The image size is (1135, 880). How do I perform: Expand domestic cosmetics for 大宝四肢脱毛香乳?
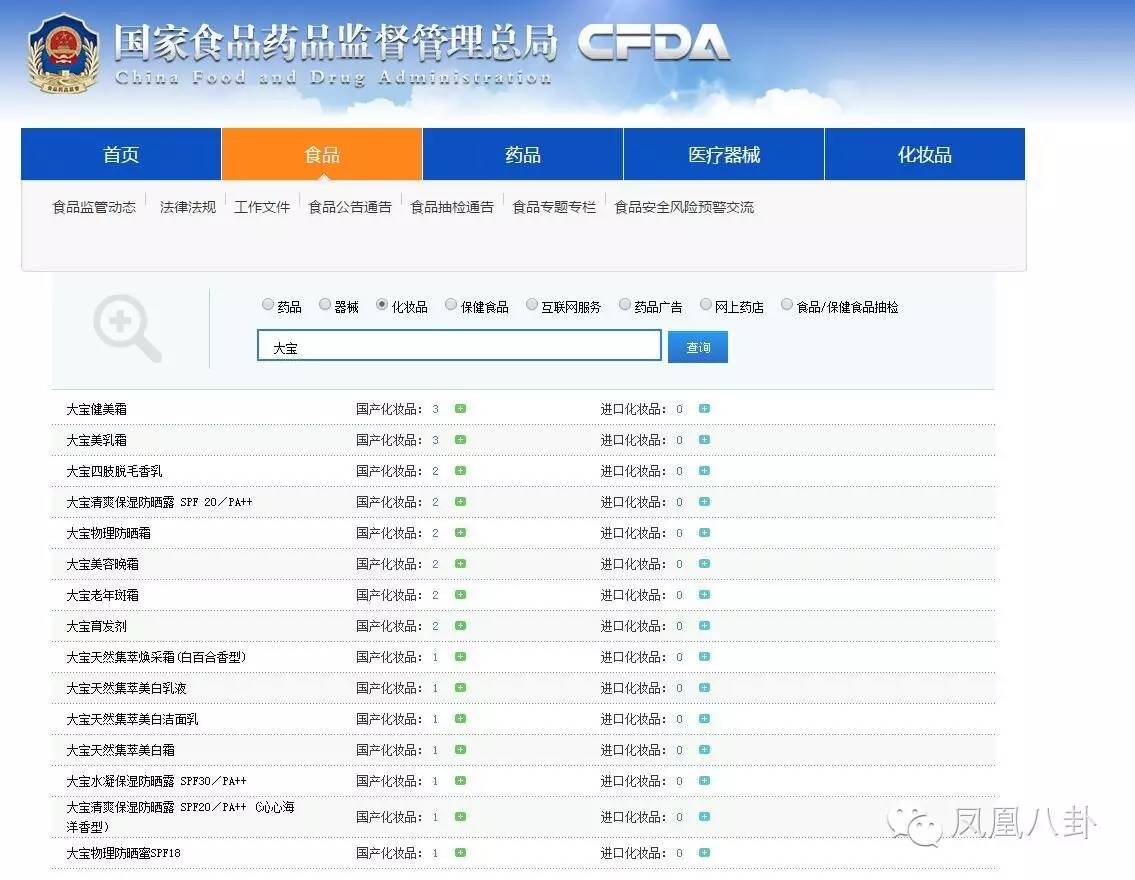coord(460,471)
